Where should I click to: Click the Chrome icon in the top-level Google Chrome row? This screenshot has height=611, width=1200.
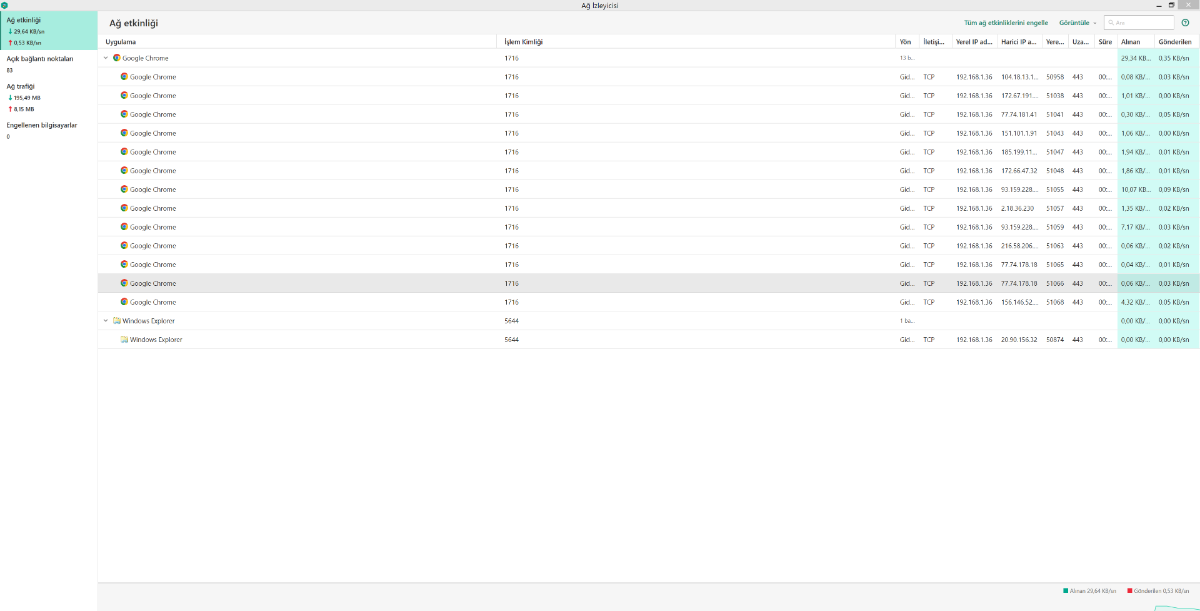[x=116, y=58]
